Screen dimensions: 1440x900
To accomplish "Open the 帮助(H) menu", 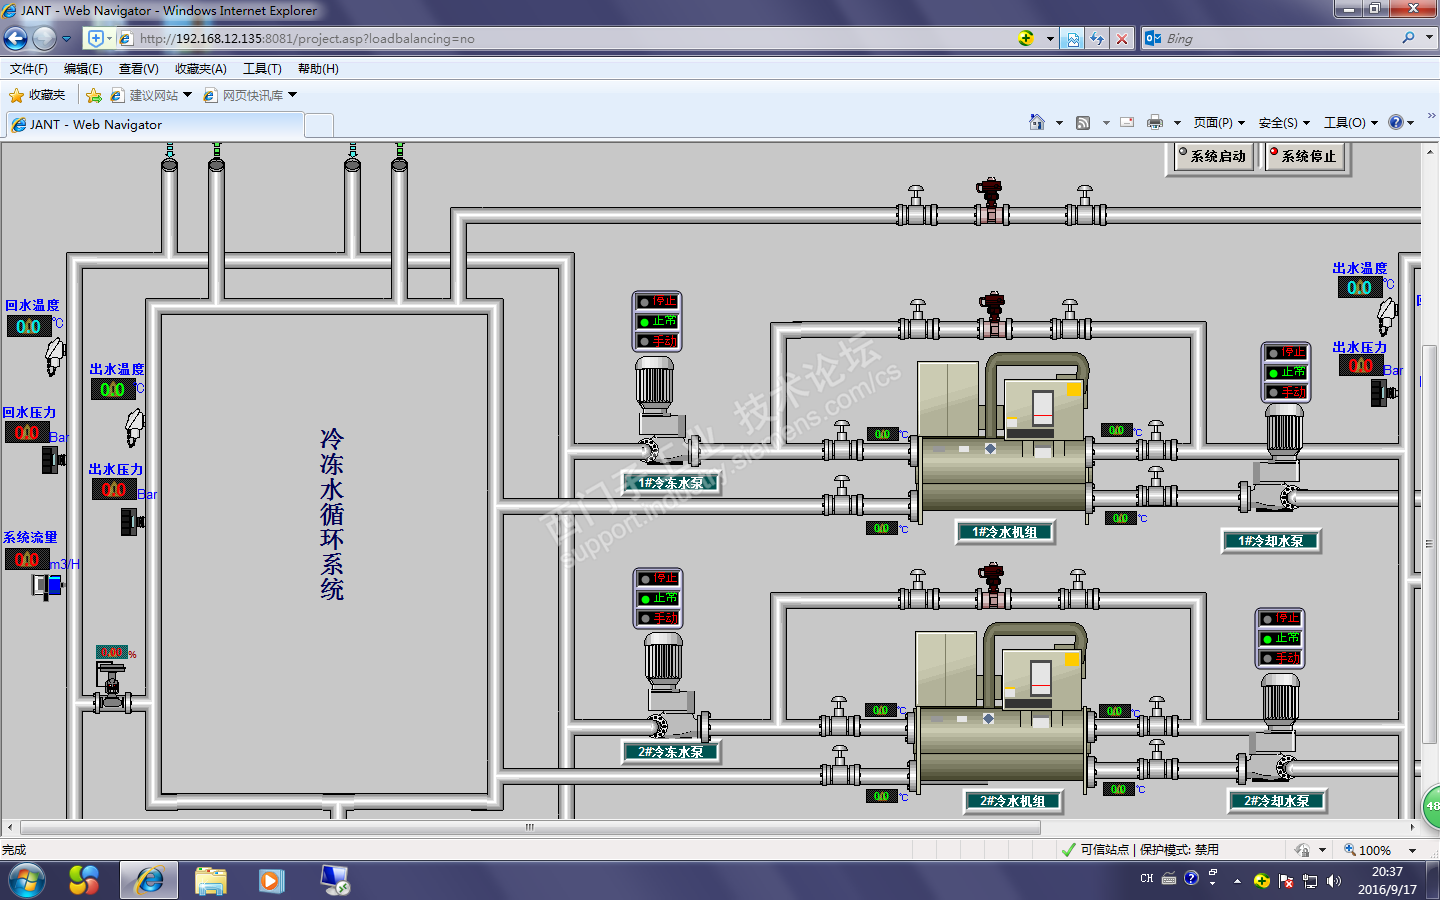I will 318,69.
